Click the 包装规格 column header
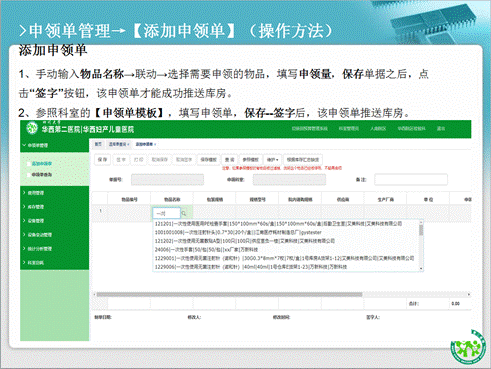The height and width of the screenshot is (369, 491). tap(214, 199)
